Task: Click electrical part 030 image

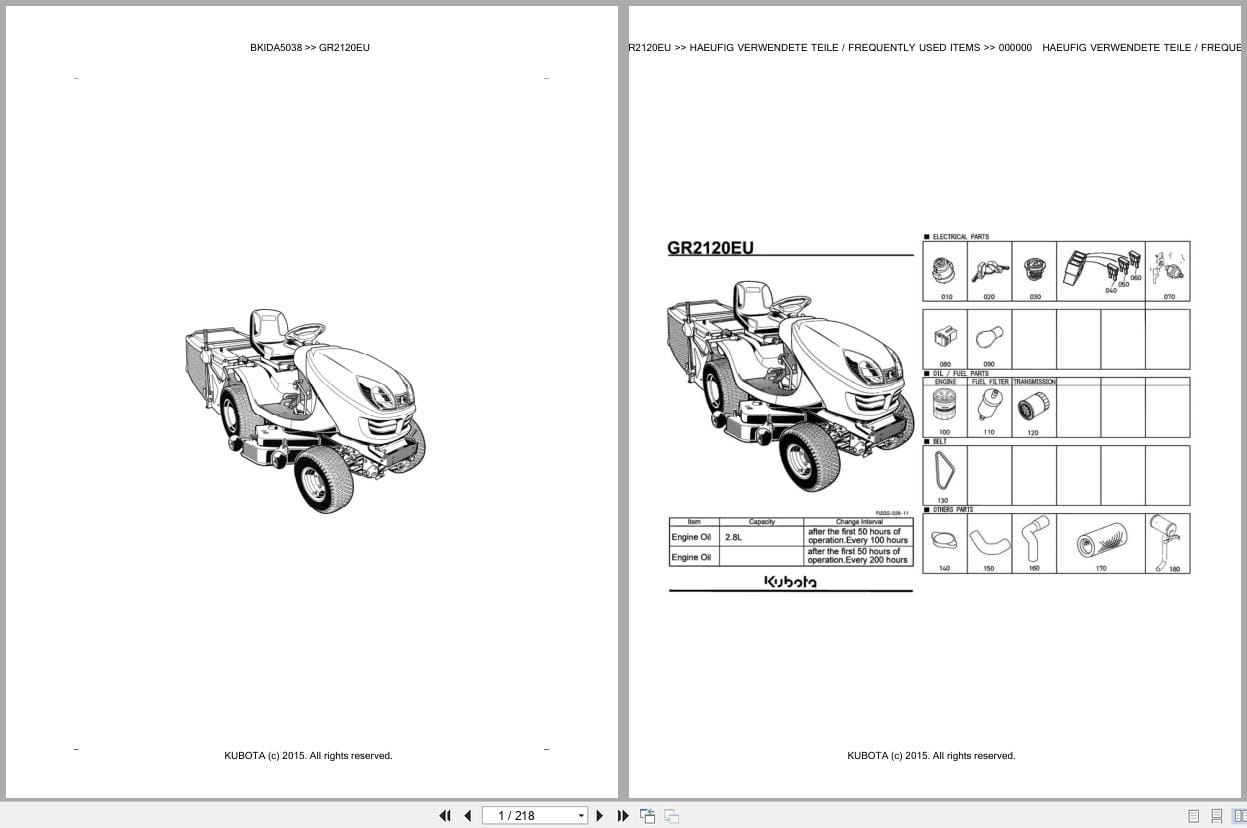Action: [x=1034, y=269]
